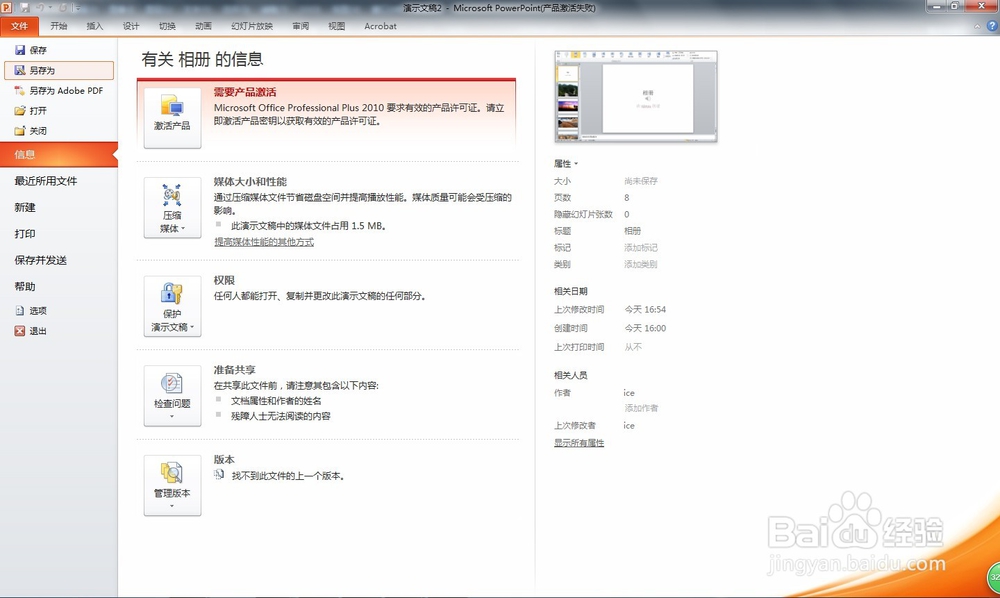Open the Slide Show (幻灯片放映) tab

point(252,26)
